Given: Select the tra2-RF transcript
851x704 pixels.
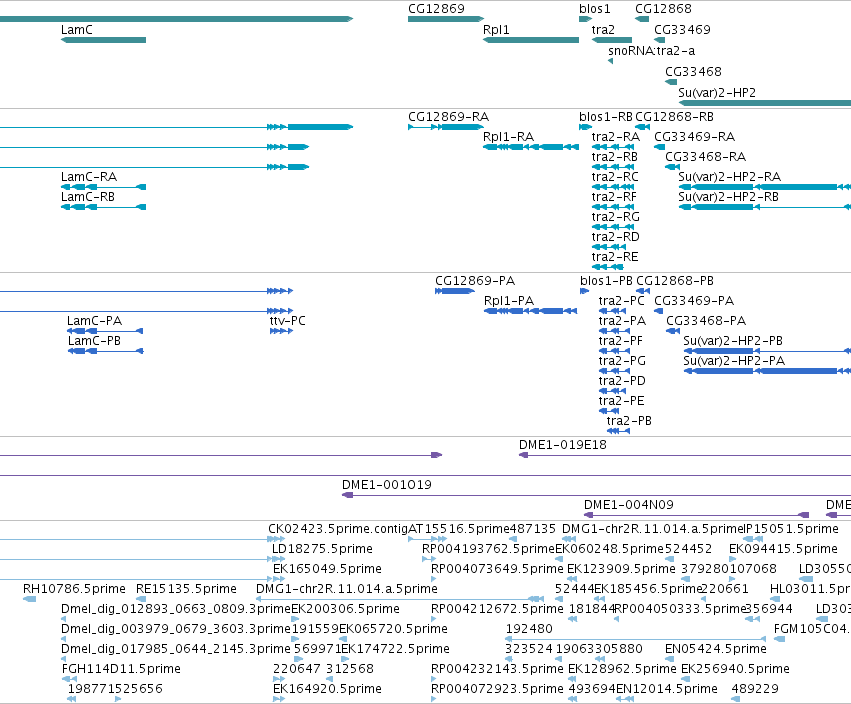Looking at the screenshot, I should [x=613, y=207].
